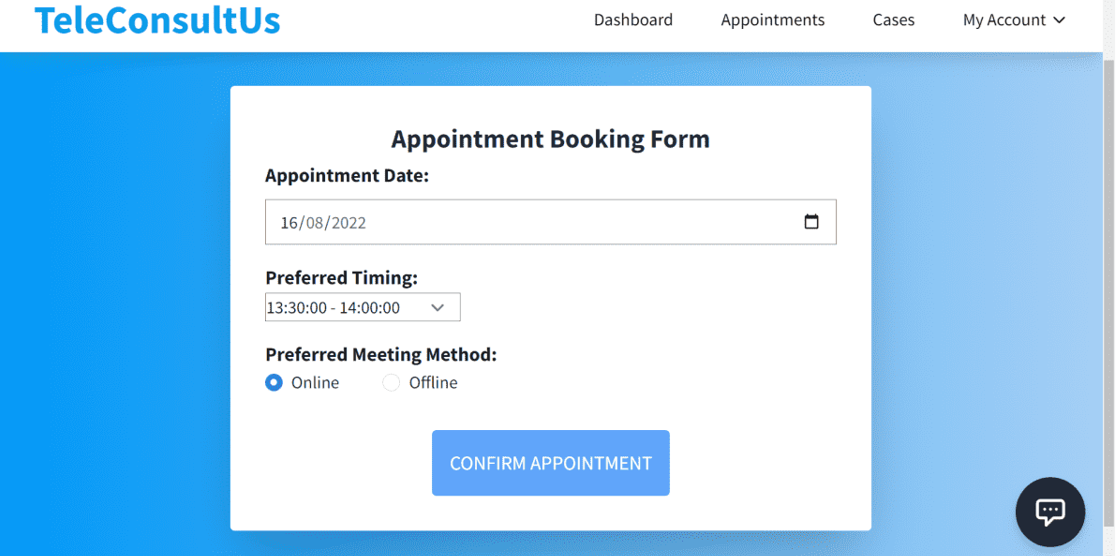Image resolution: width=1119 pixels, height=557 pixels.
Task: Expand the My Account menu
Action: tap(1013, 20)
